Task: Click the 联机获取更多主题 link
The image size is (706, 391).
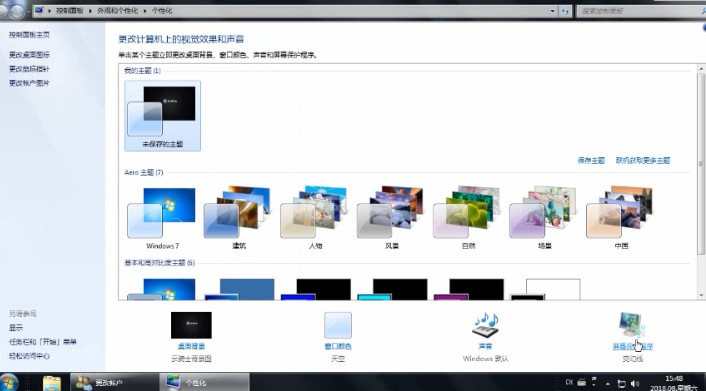Action: tap(643, 160)
